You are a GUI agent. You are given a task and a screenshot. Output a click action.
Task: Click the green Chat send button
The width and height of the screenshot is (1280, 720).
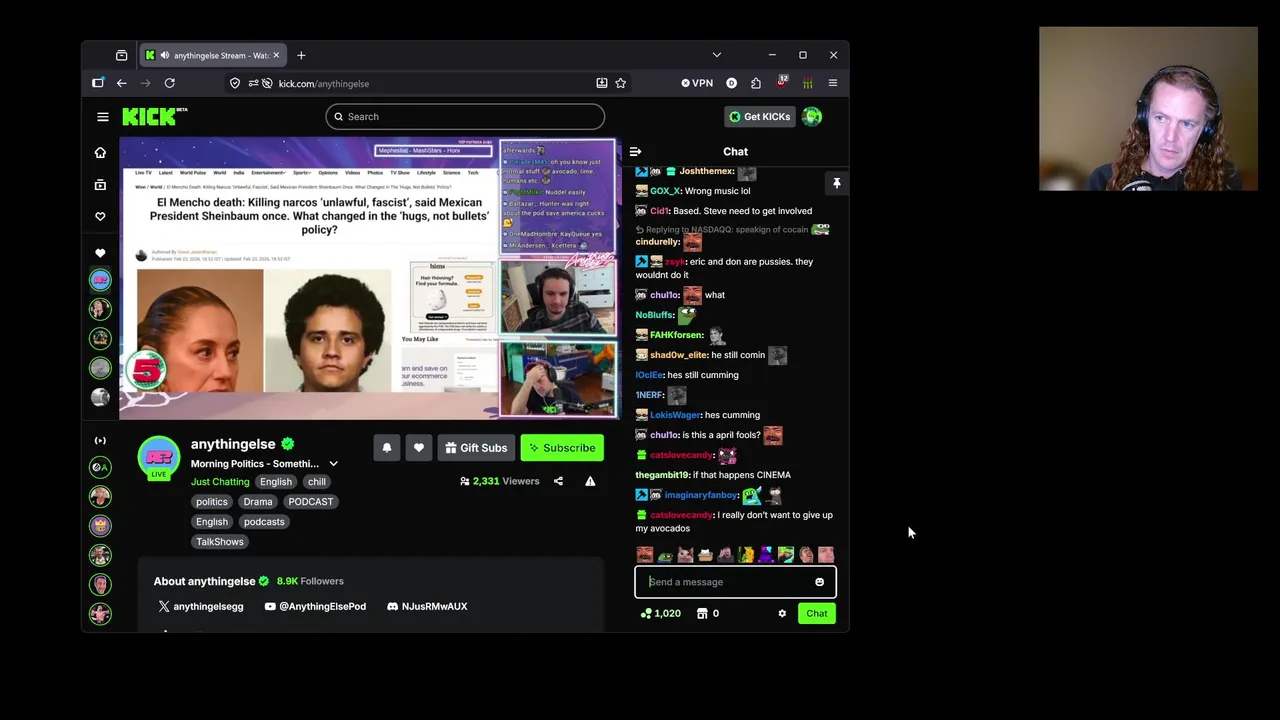pyautogui.click(x=817, y=614)
